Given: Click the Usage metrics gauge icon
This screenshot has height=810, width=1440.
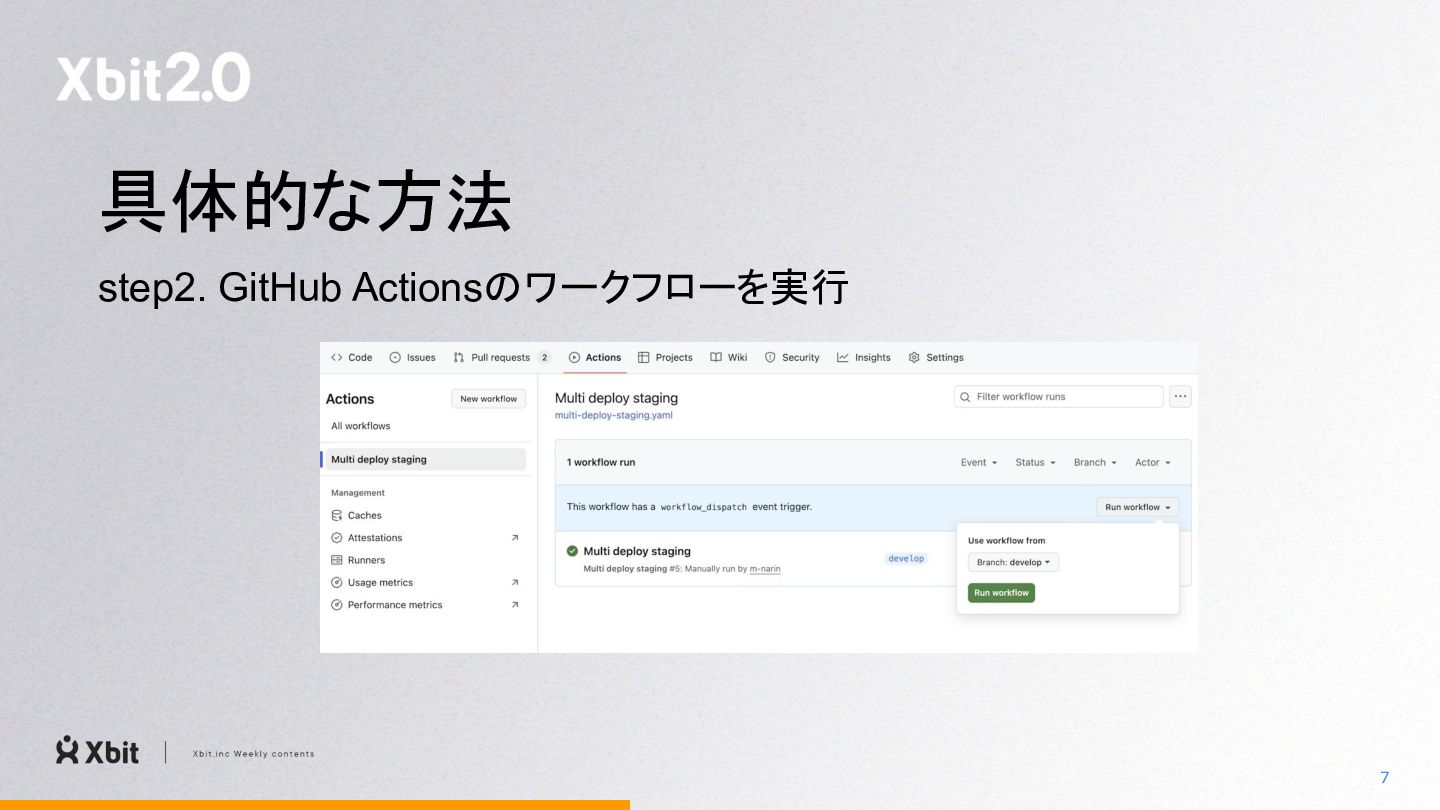Looking at the screenshot, I should tap(337, 582).
